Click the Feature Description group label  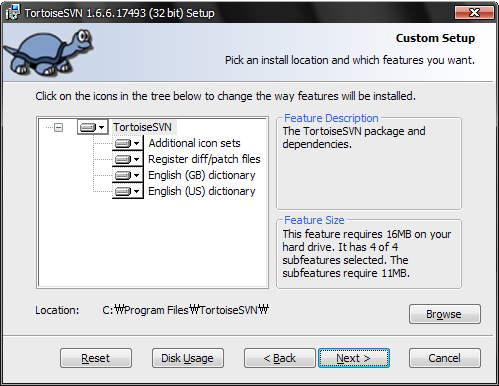[x=331, y=118]
